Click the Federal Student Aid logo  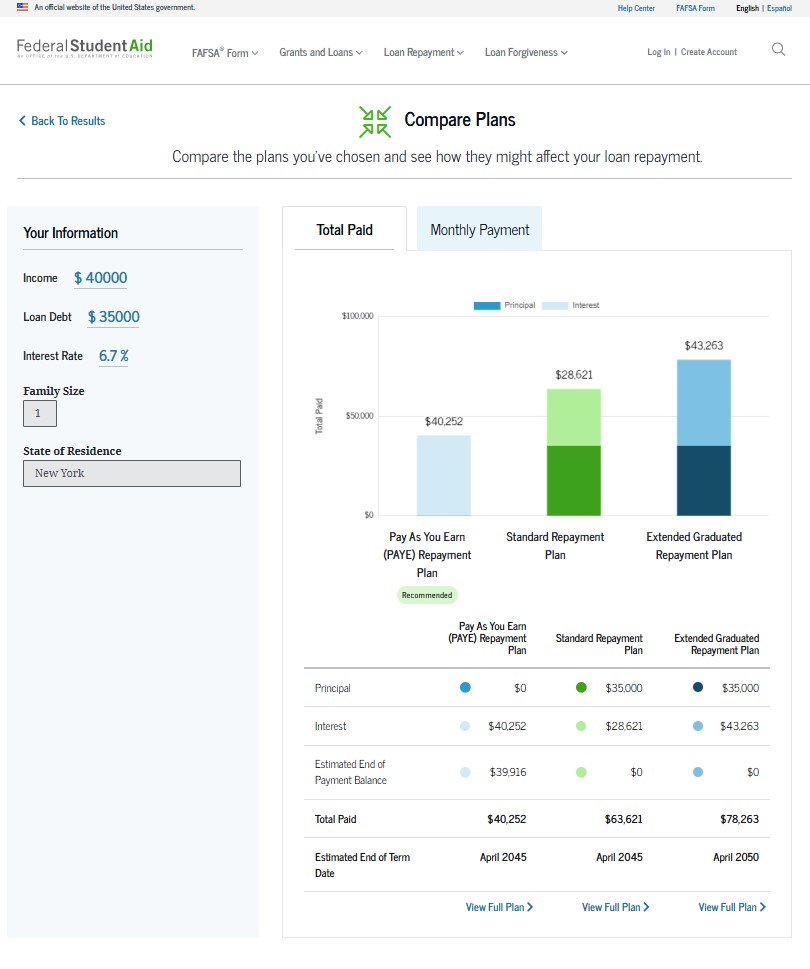coord(84,48)
